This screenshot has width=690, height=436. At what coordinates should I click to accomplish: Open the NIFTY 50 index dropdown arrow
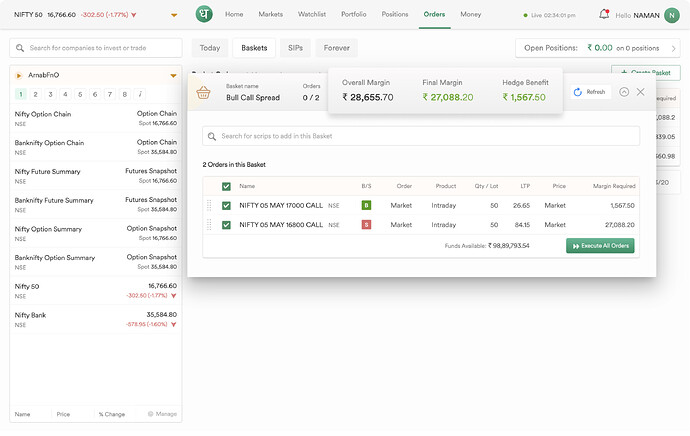175,16
